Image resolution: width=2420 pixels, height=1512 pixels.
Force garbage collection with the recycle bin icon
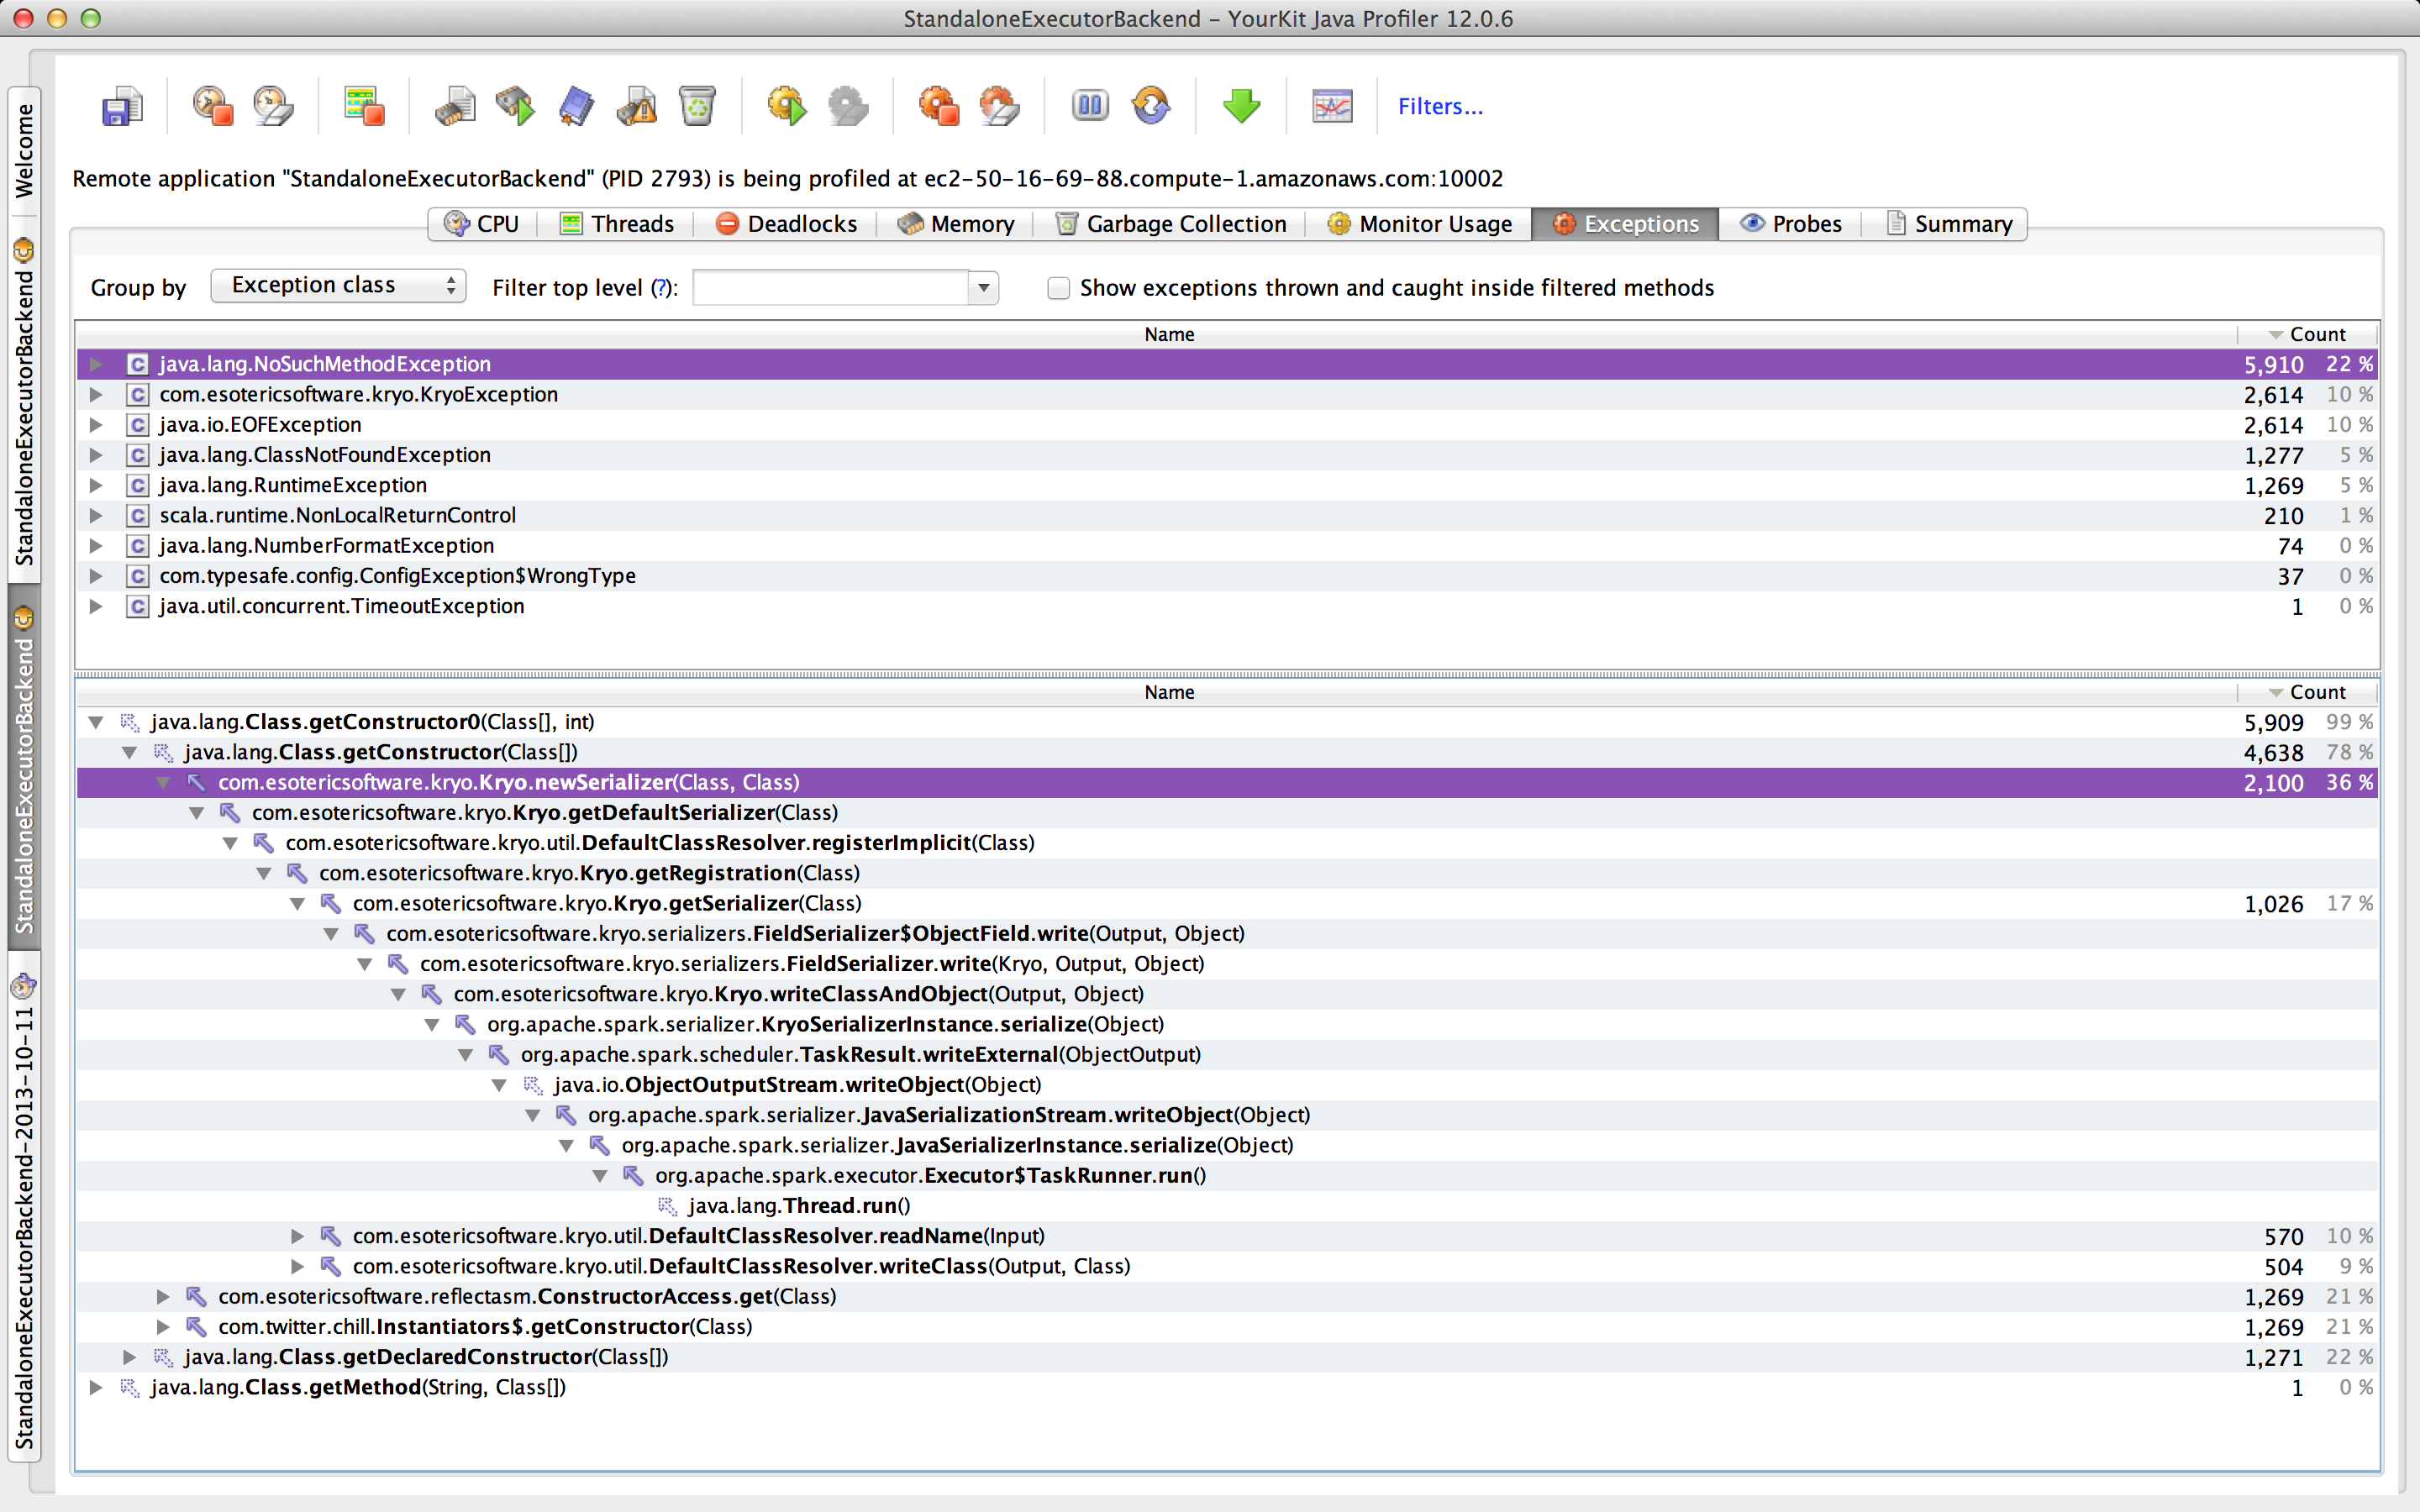click(x=697, y=106)
